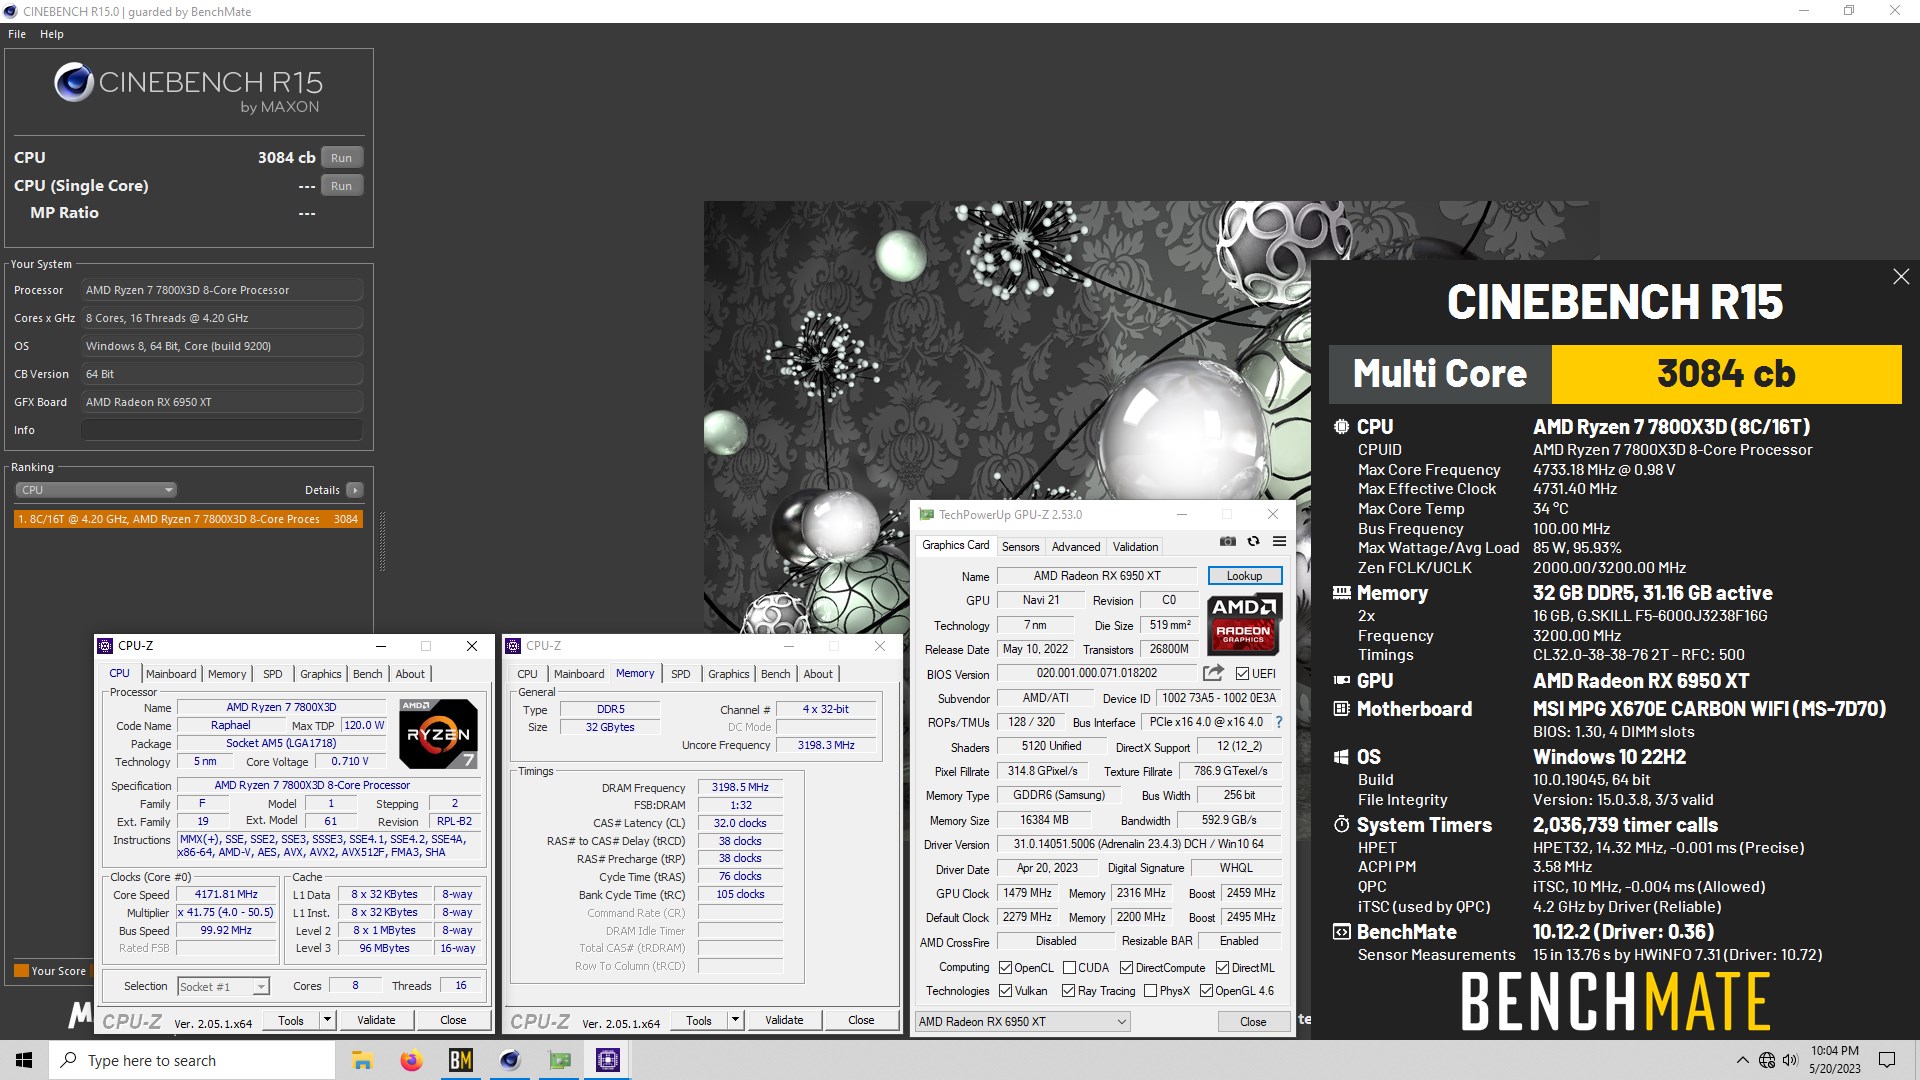Screen dimensions: 1920x1080
Task: Click the GPU-Z screenshot camera icon
Action: tap(1227, 541)
